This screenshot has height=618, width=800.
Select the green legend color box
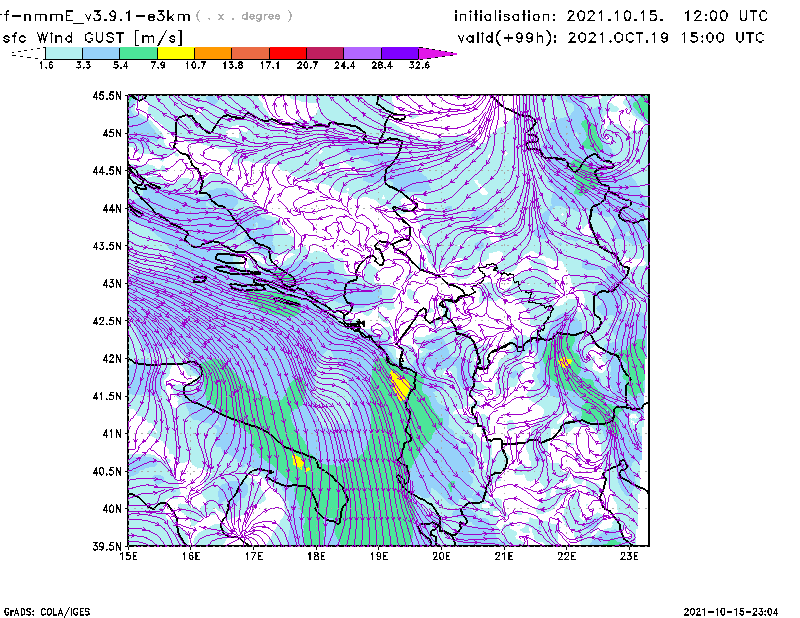[x=138, y=53]
